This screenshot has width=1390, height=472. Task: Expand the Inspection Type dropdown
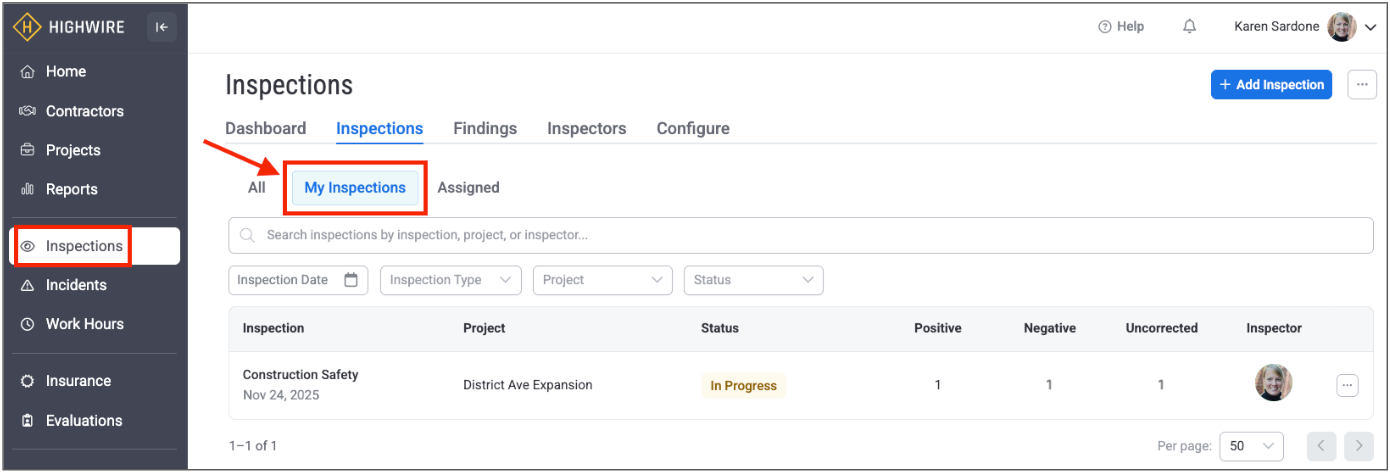pos(450,280)
